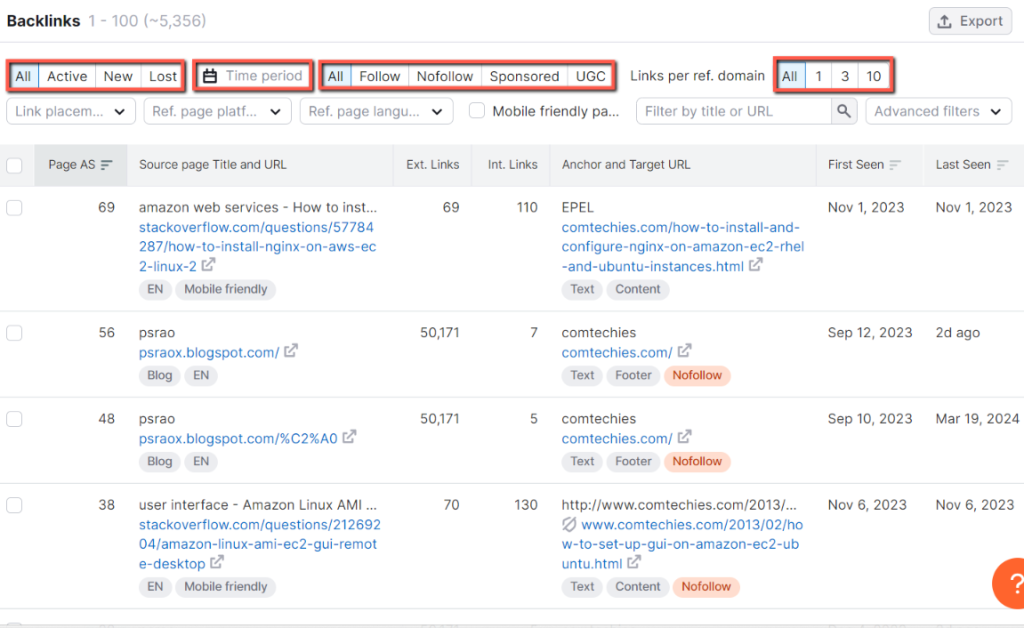Image resolution: width=1024 pixels, height=628 pixels.
Task: Click the EPEL anchor text
Action: (577, 208)
